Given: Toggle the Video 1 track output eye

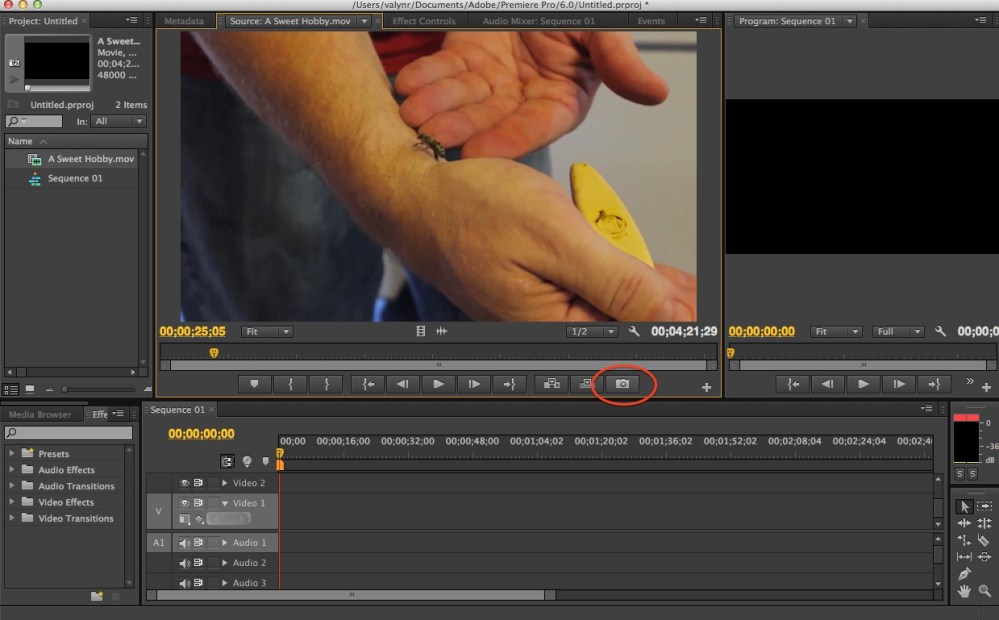Looking at the screenshot, I should [x=184, y=503].
